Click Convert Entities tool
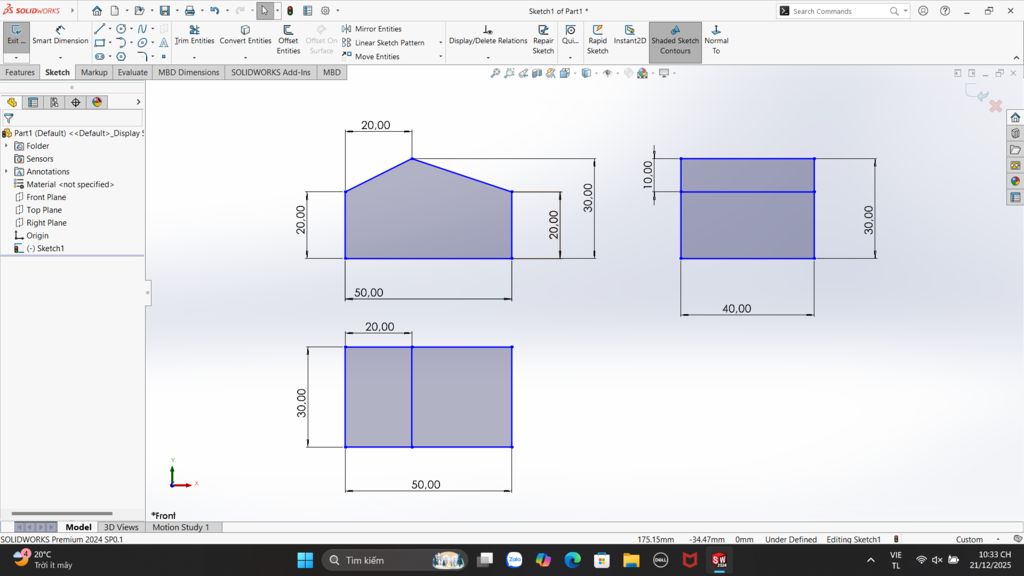This screenshot has height=576, width=1024. [245, 35]
